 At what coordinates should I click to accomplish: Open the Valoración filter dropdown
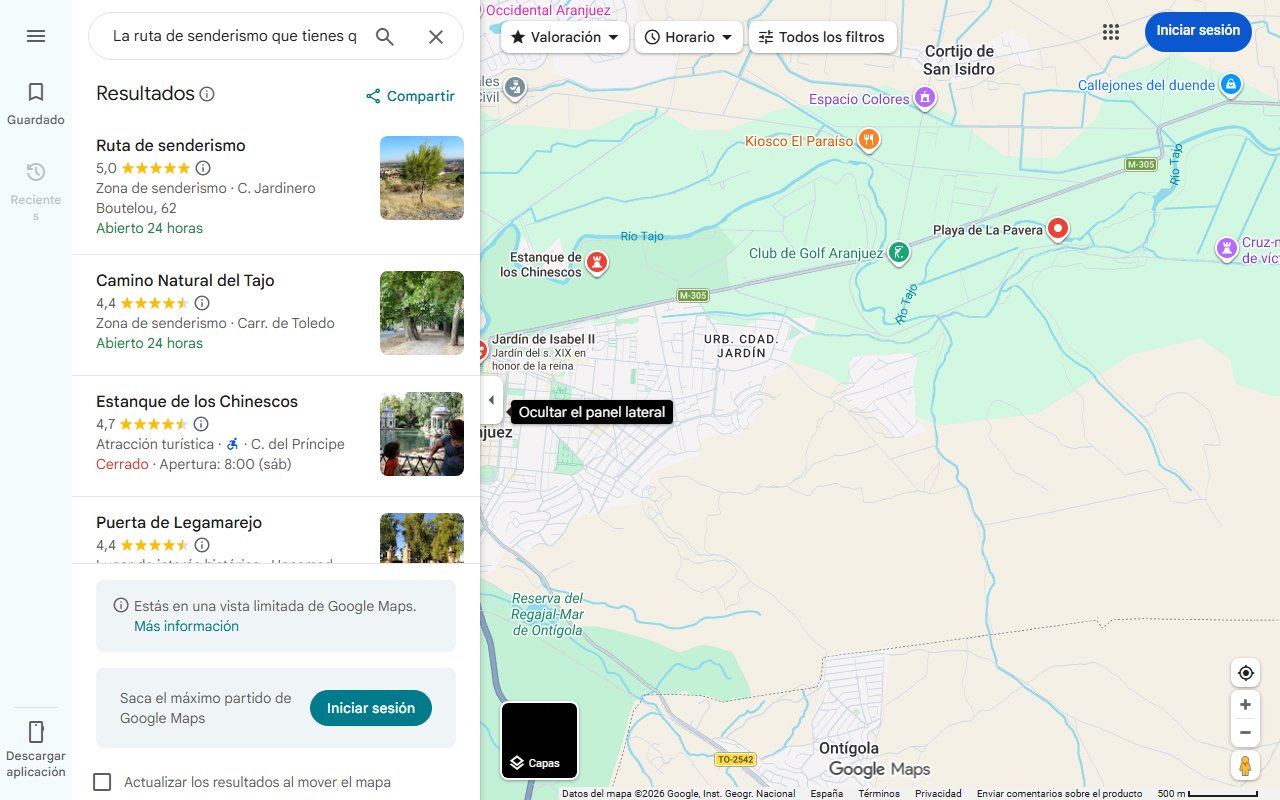(567, 37)
